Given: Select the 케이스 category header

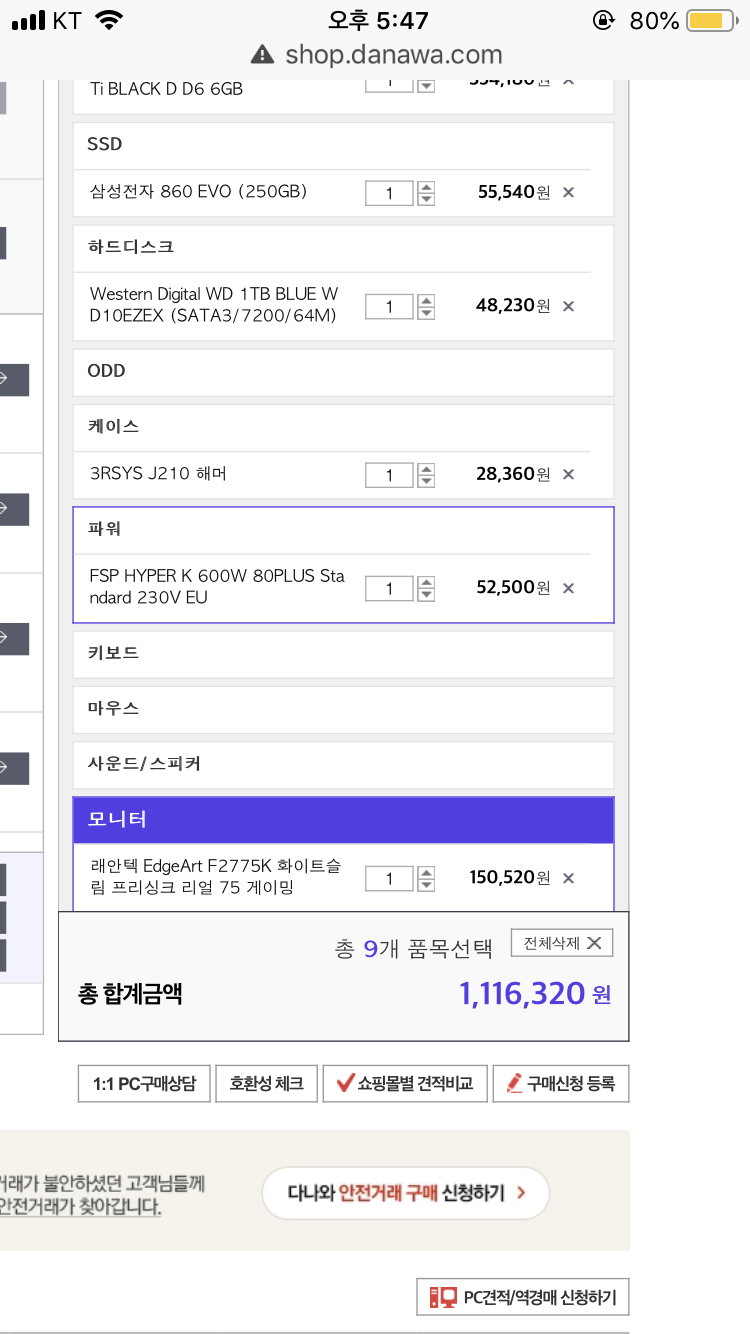Looking at the screenshot, I should point(343,427).
